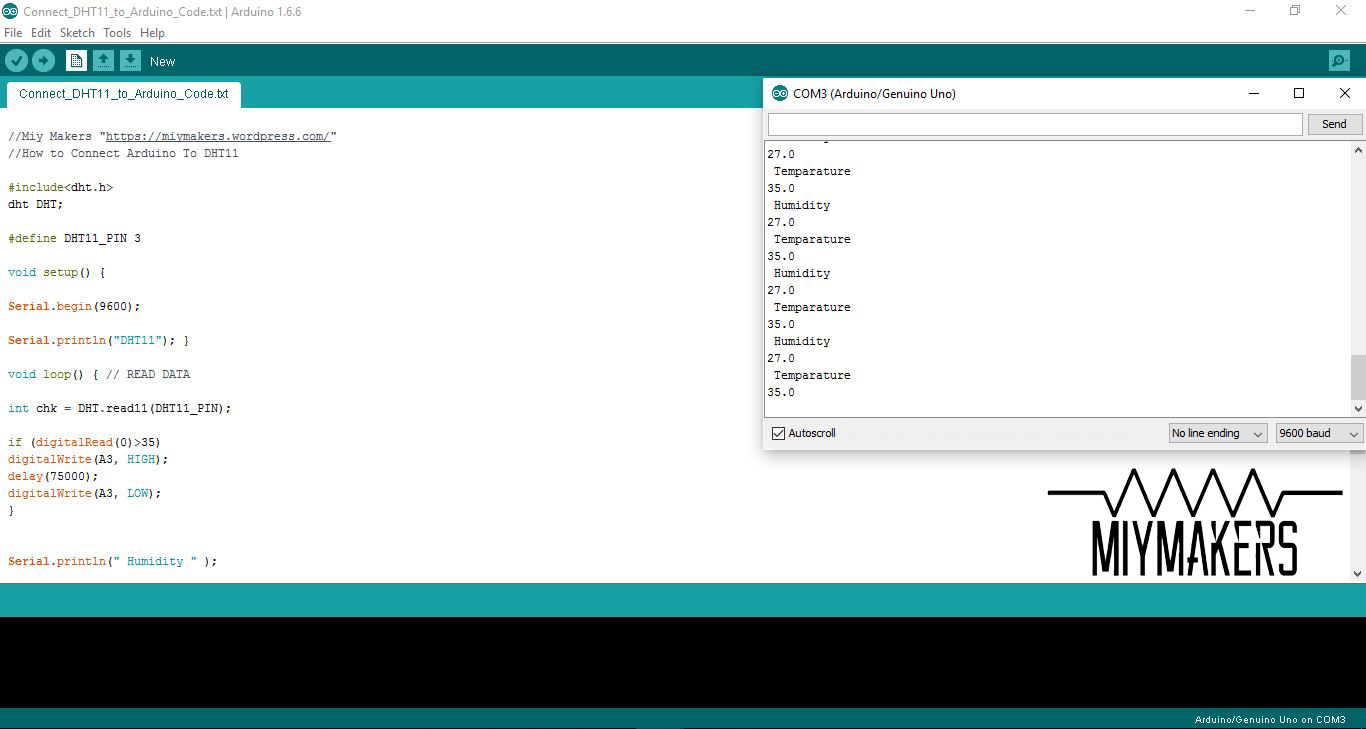Click the delay(75000); line
Screen dimensions: 1366x729
(x=54, y=477)
